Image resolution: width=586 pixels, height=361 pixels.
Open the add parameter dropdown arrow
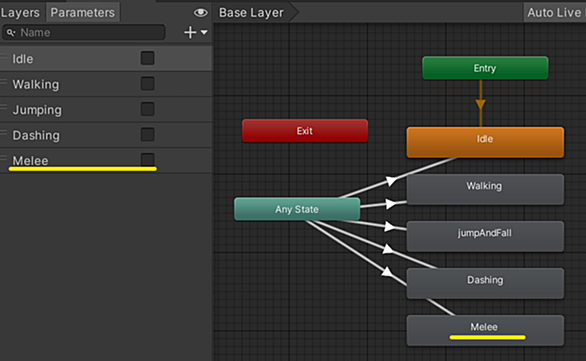click(x=204, y=33)
